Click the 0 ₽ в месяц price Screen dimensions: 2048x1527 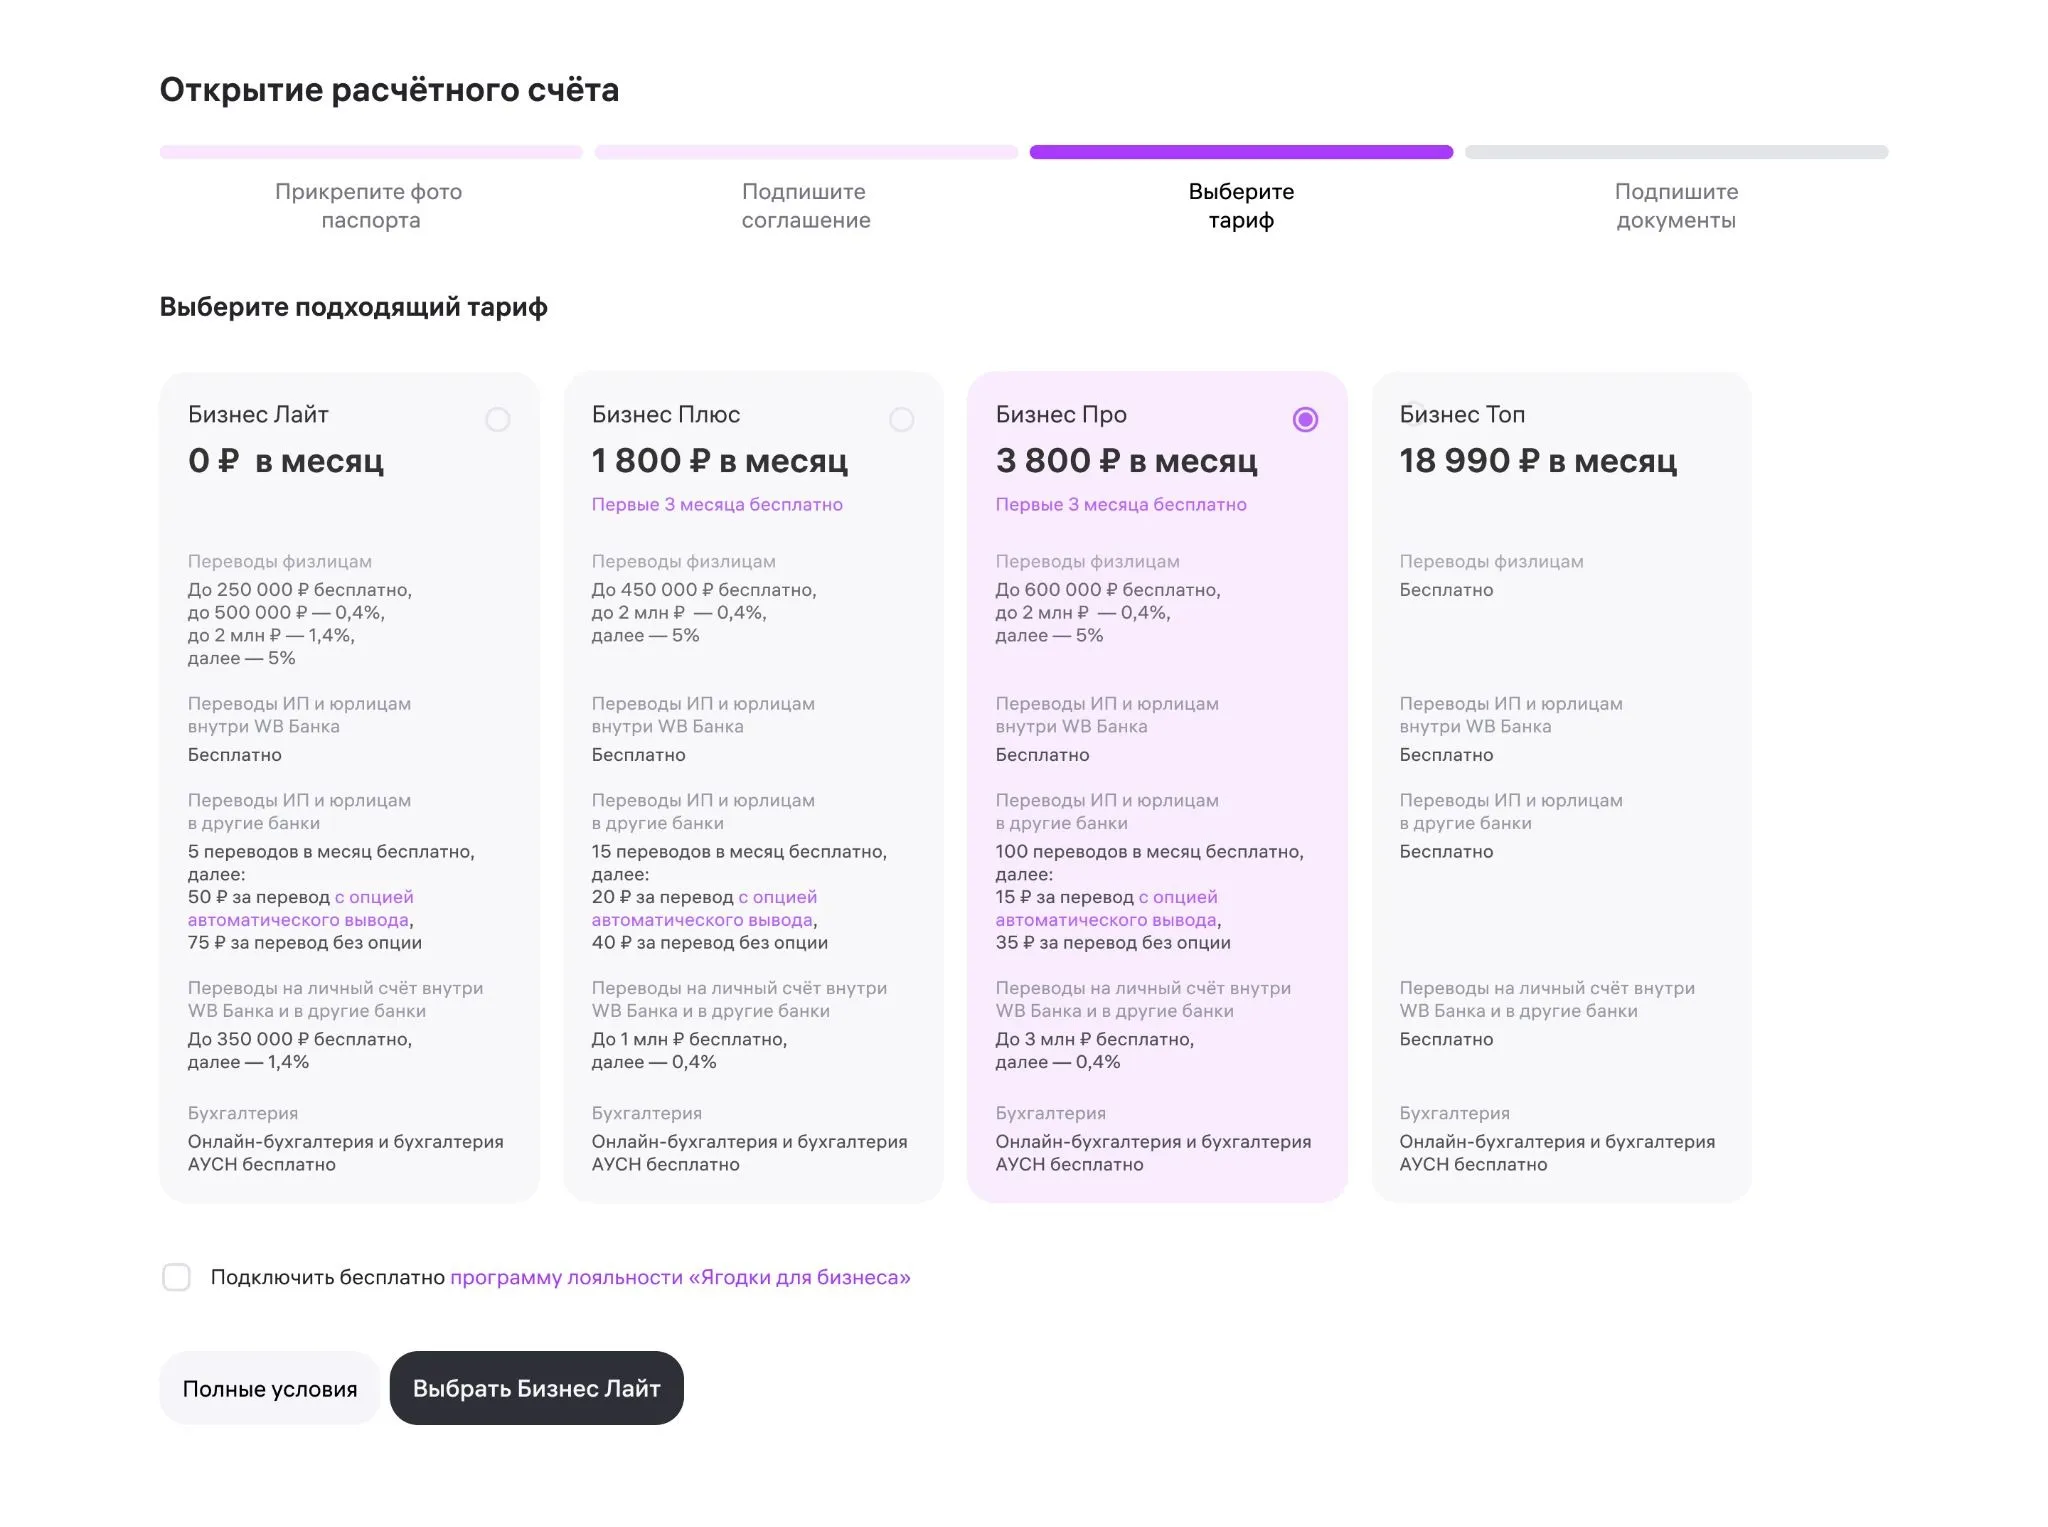[286, 460]
